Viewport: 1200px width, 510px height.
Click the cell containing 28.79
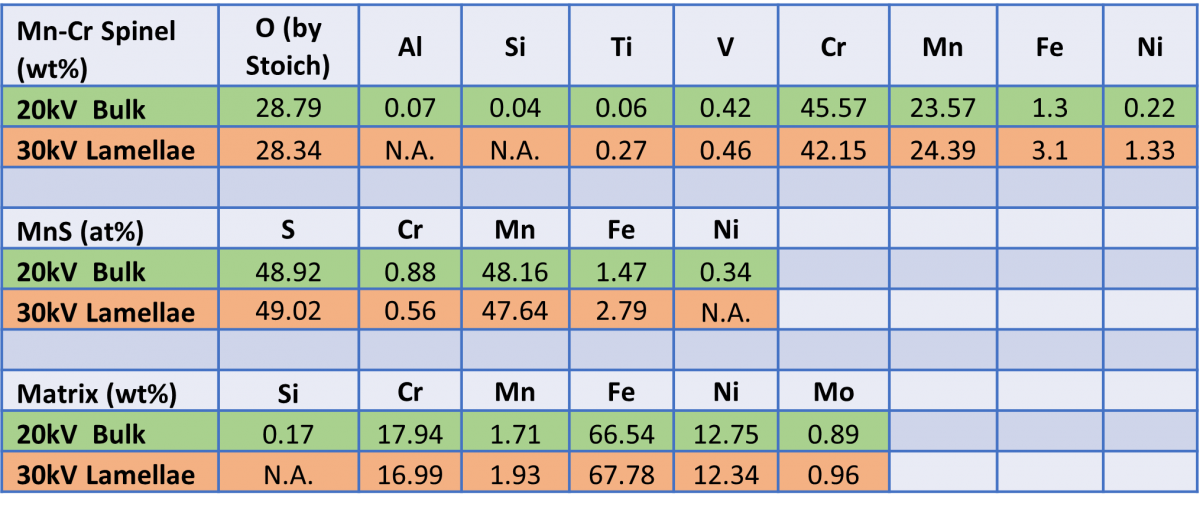point(289,108)
